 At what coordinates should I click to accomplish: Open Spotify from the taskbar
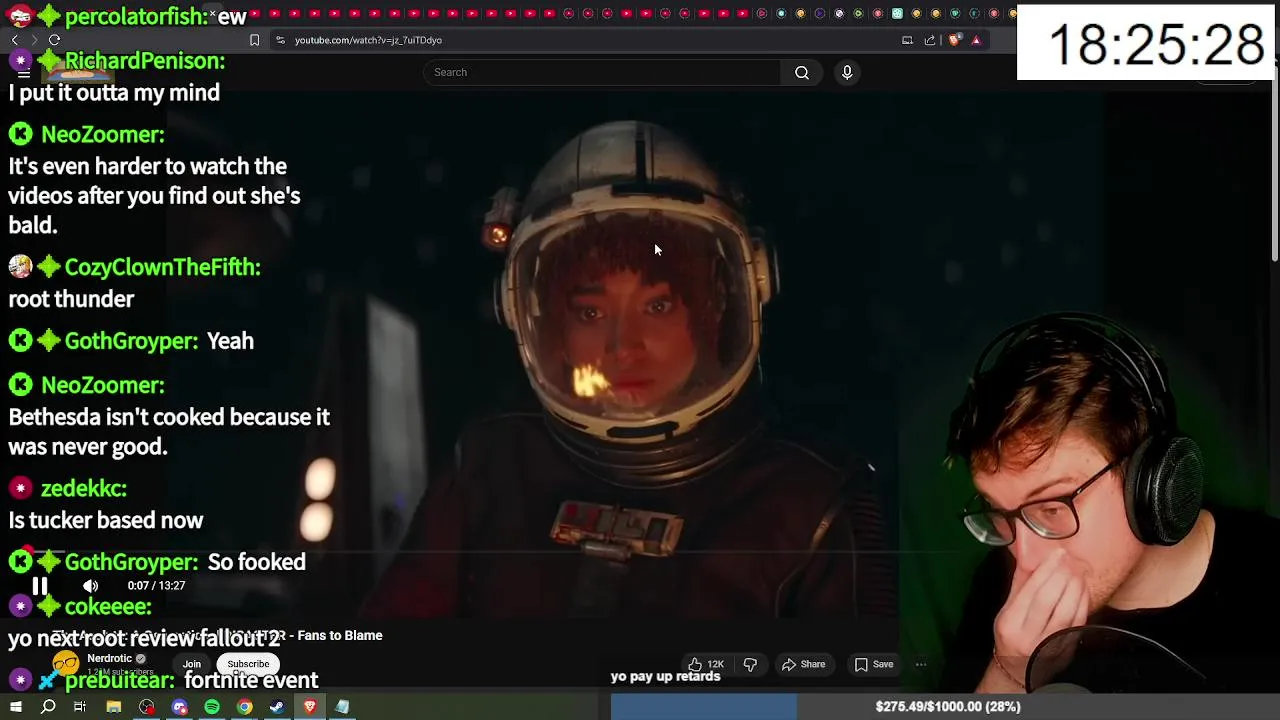pos(212,707)
